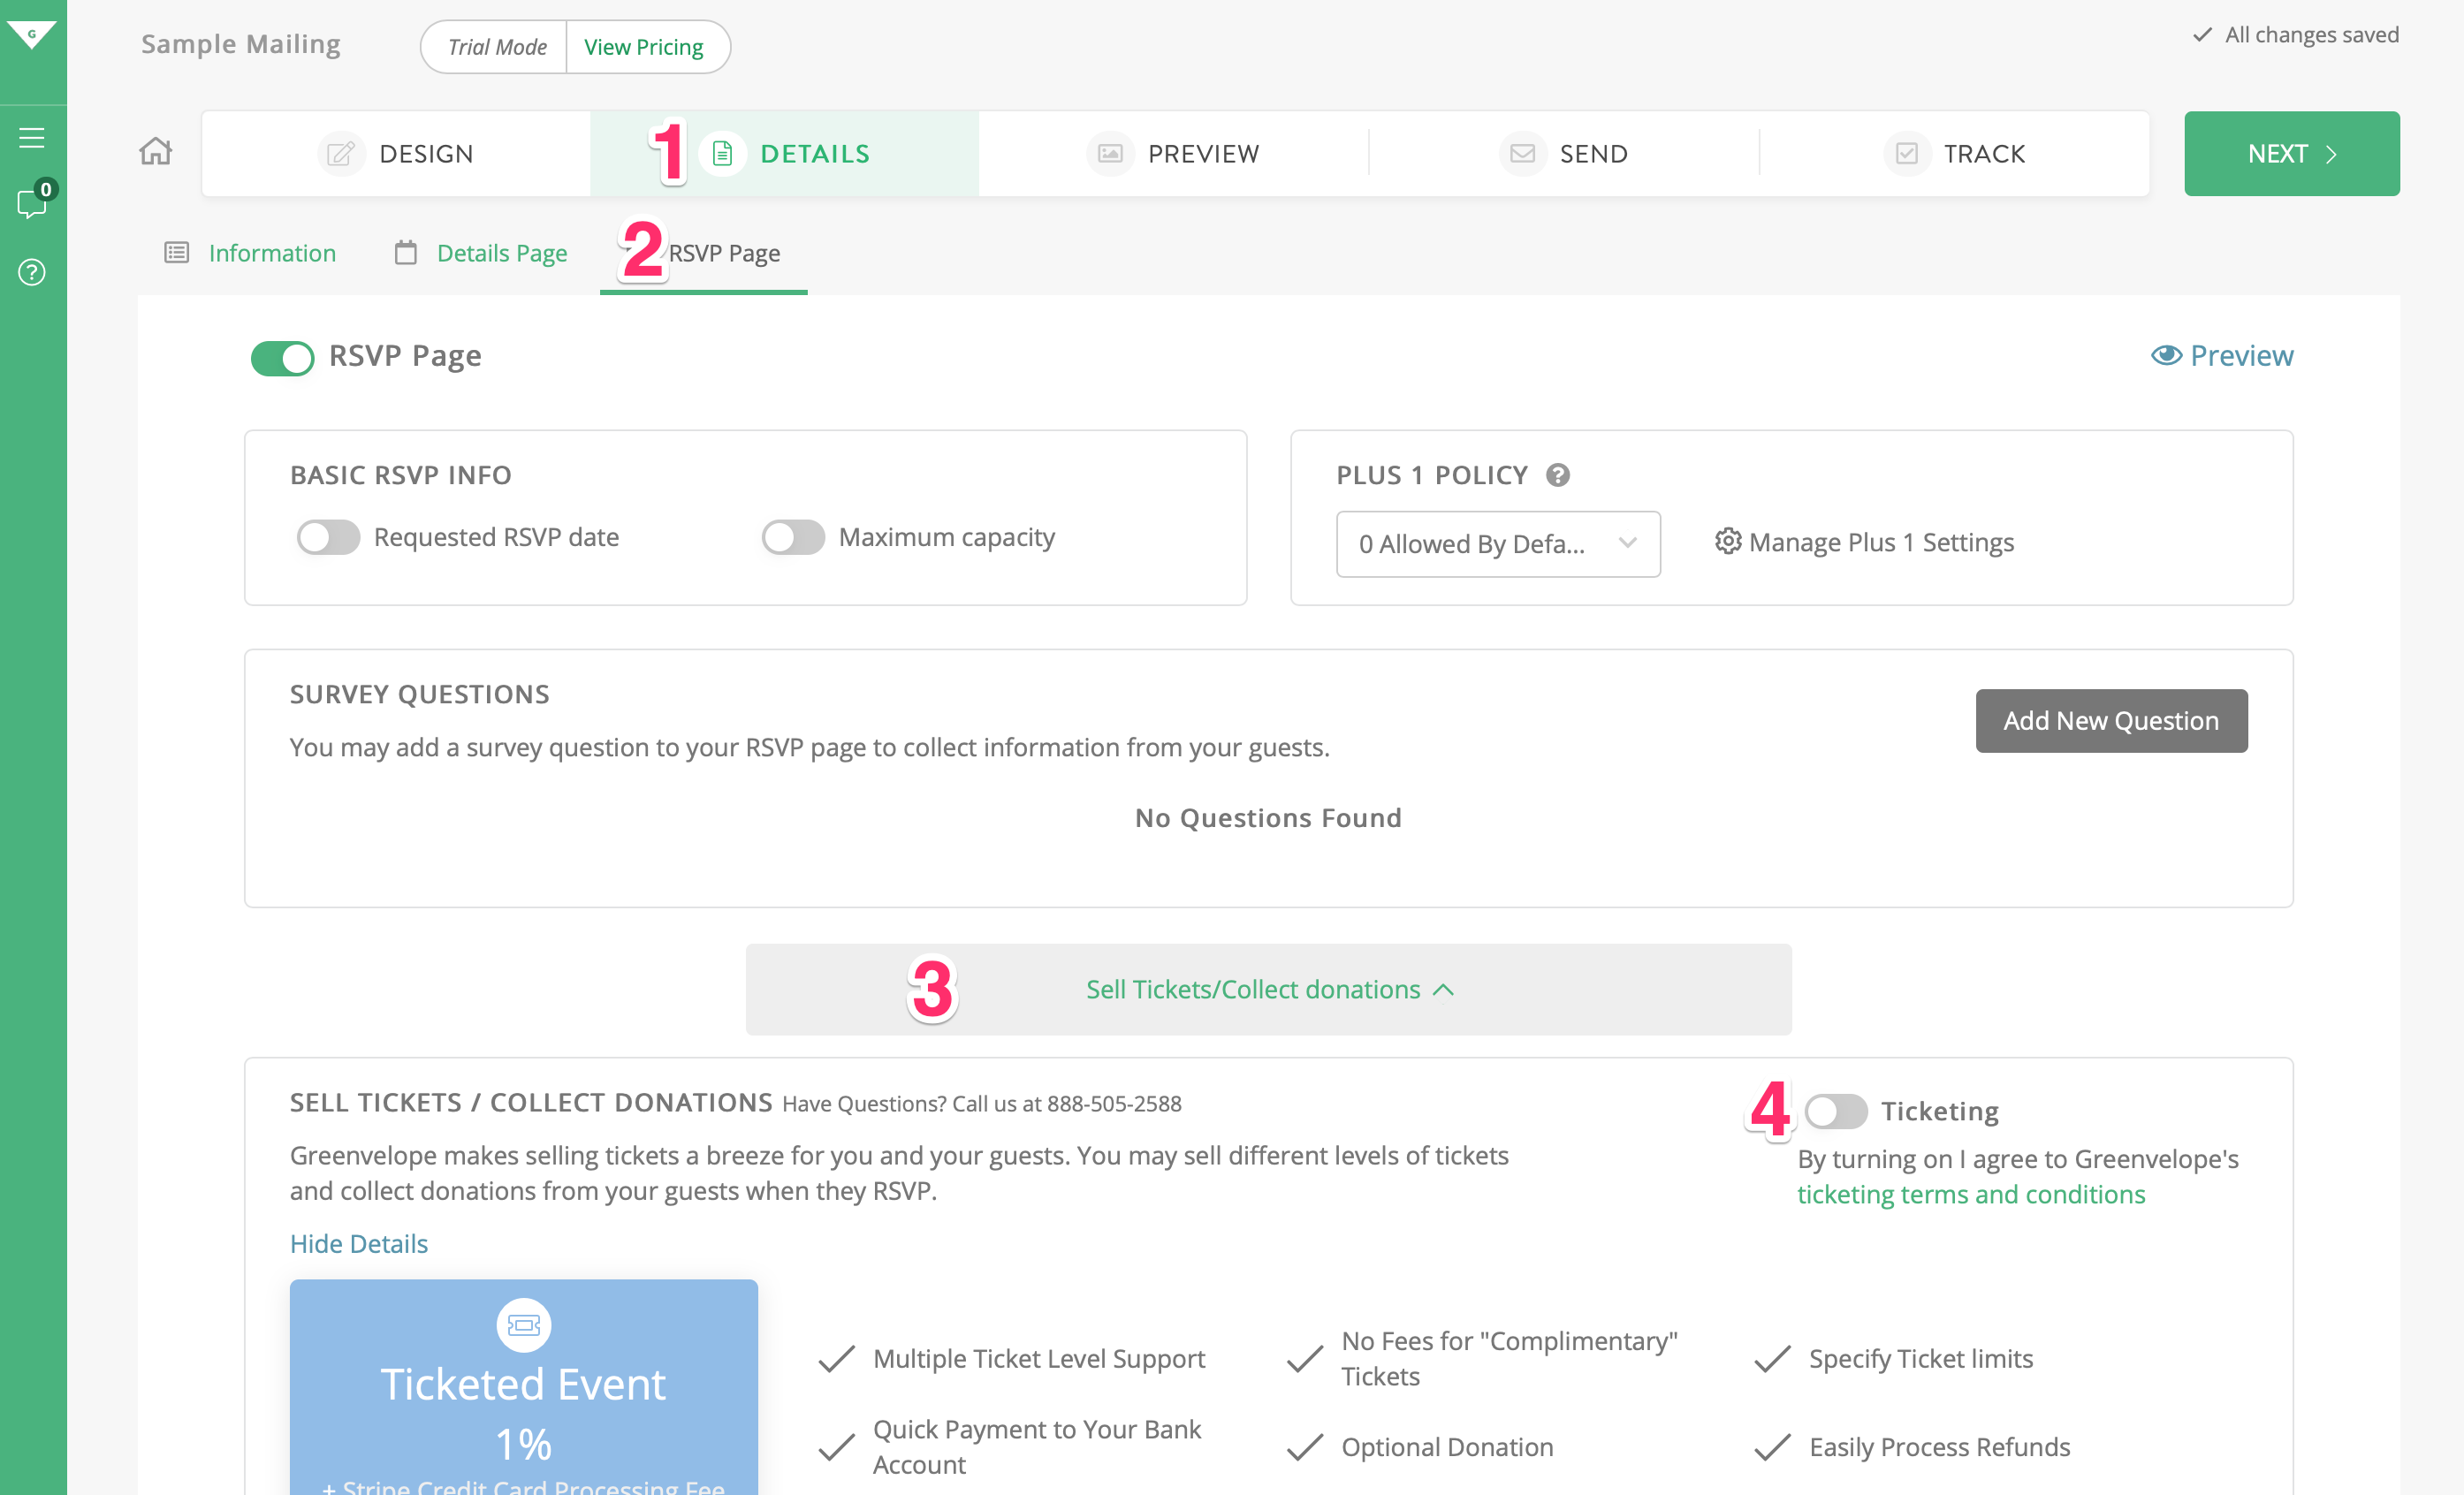Click Add New Question button
Viewport: 2464px width, 1495px height.
[2111, 720]
